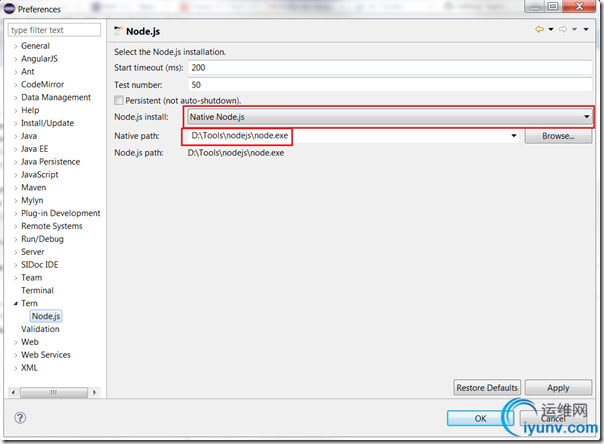The image size is (604, 444).
Task: Select Web in the preferences tree
Action: click(30, 342)
